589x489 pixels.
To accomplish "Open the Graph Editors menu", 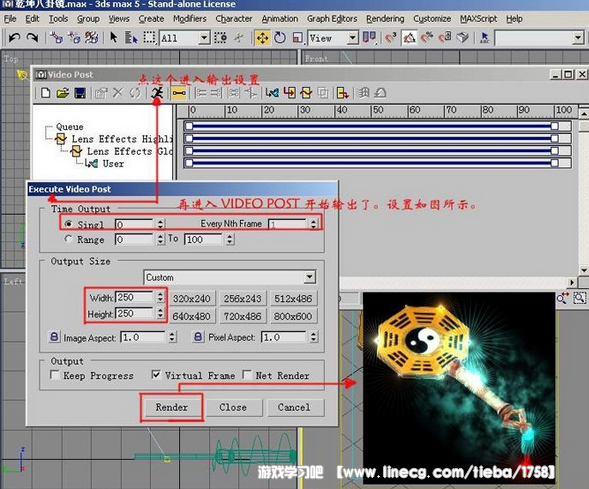I will 332,19.
